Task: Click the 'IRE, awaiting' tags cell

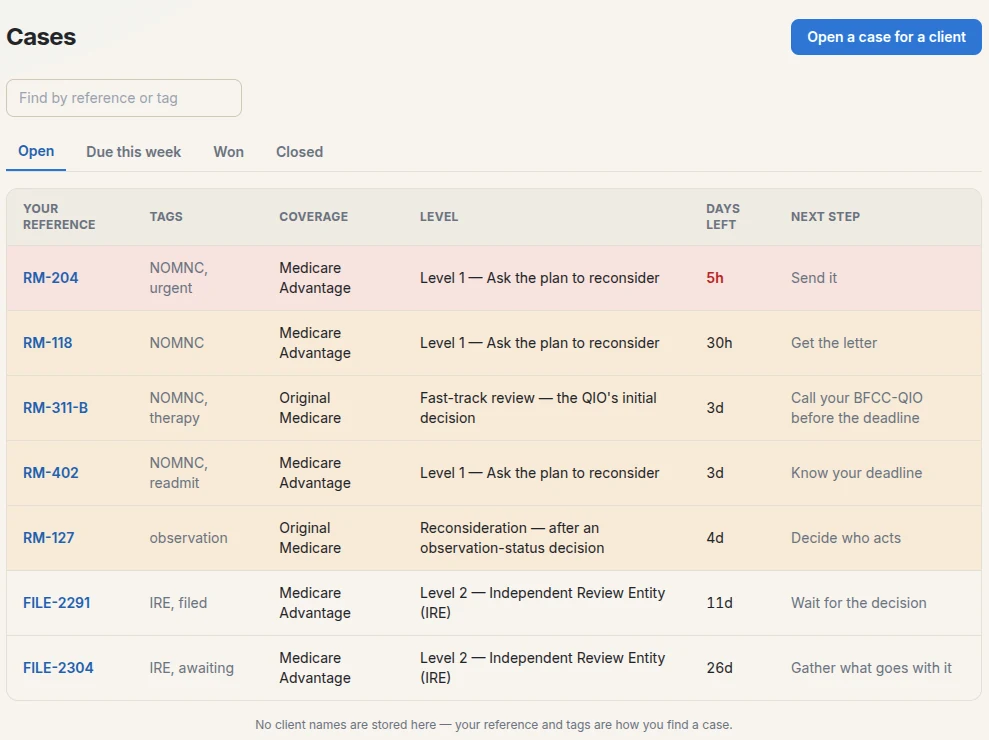Action: pyautogui.click(x=192, y=667)
